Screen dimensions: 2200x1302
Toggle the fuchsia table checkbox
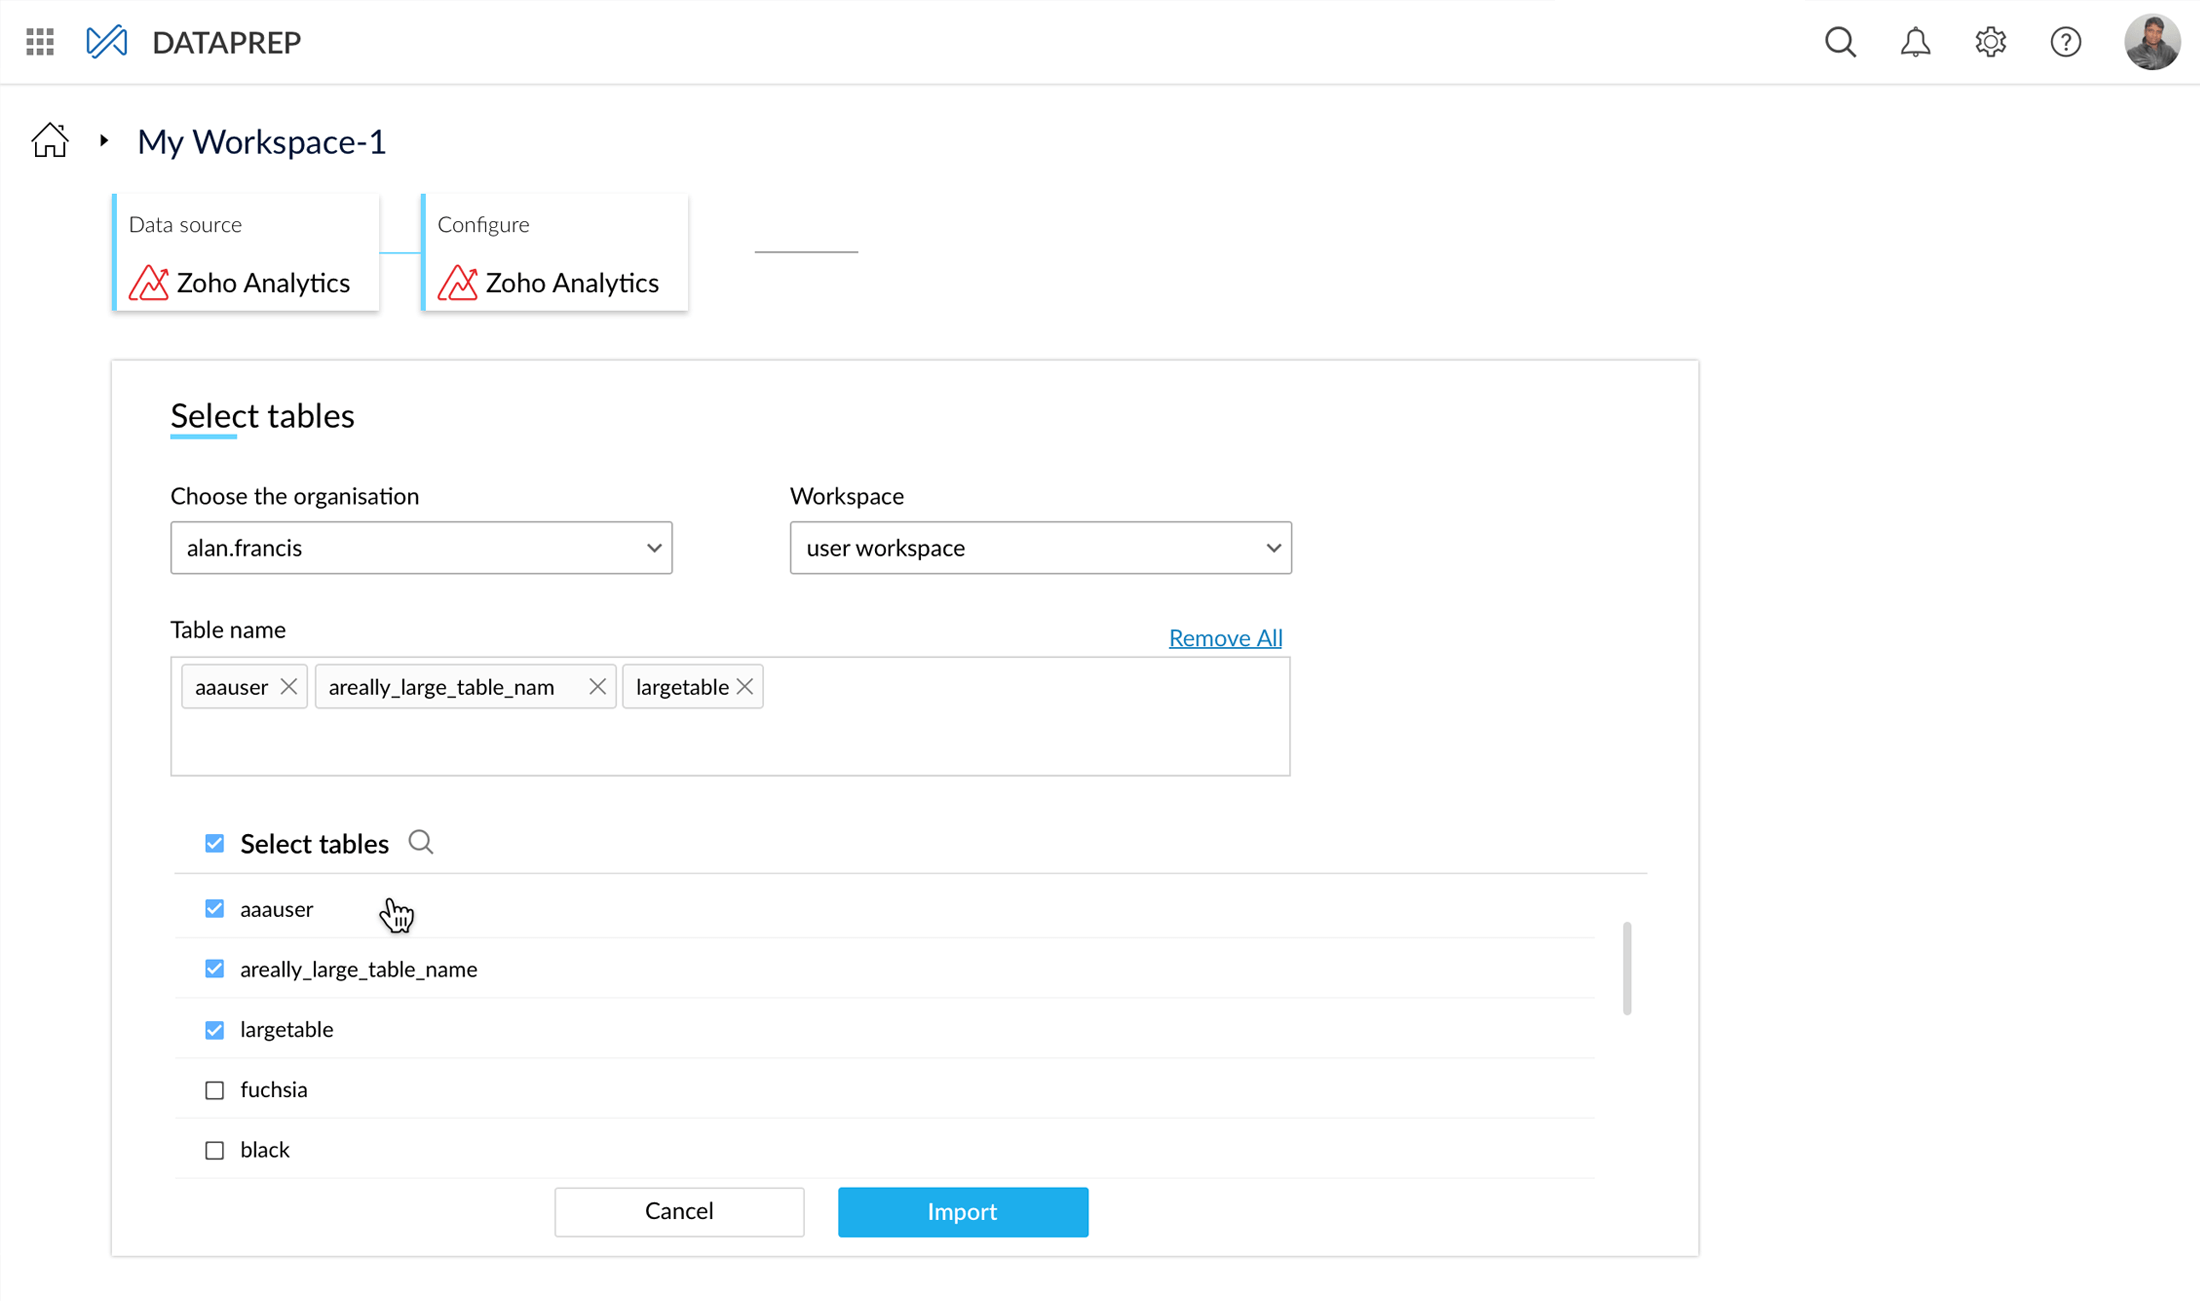point(215,1088)
